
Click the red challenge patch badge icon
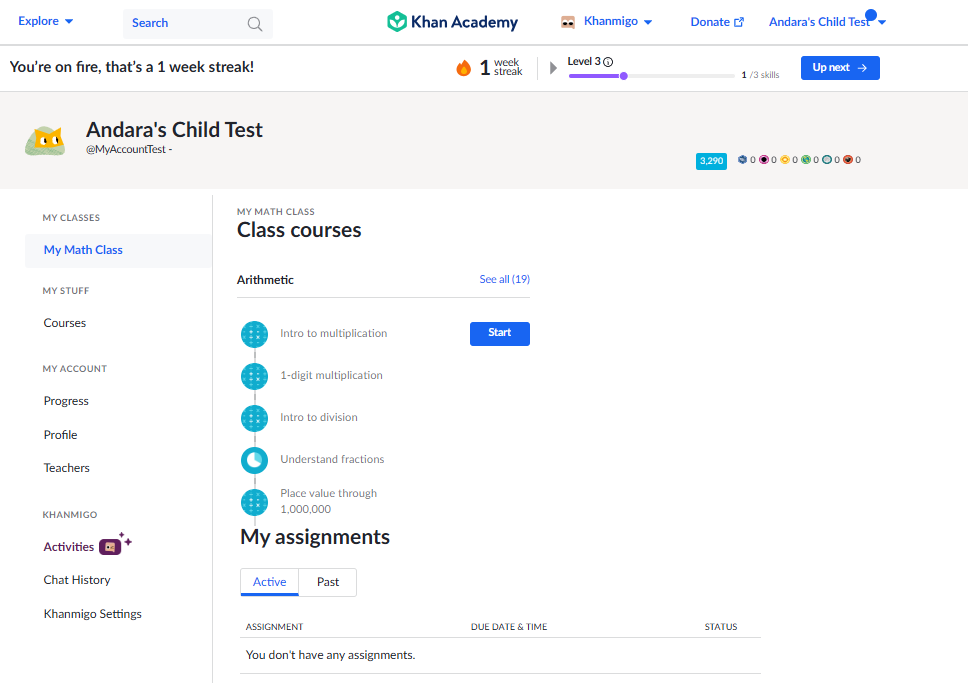point(848,159)
